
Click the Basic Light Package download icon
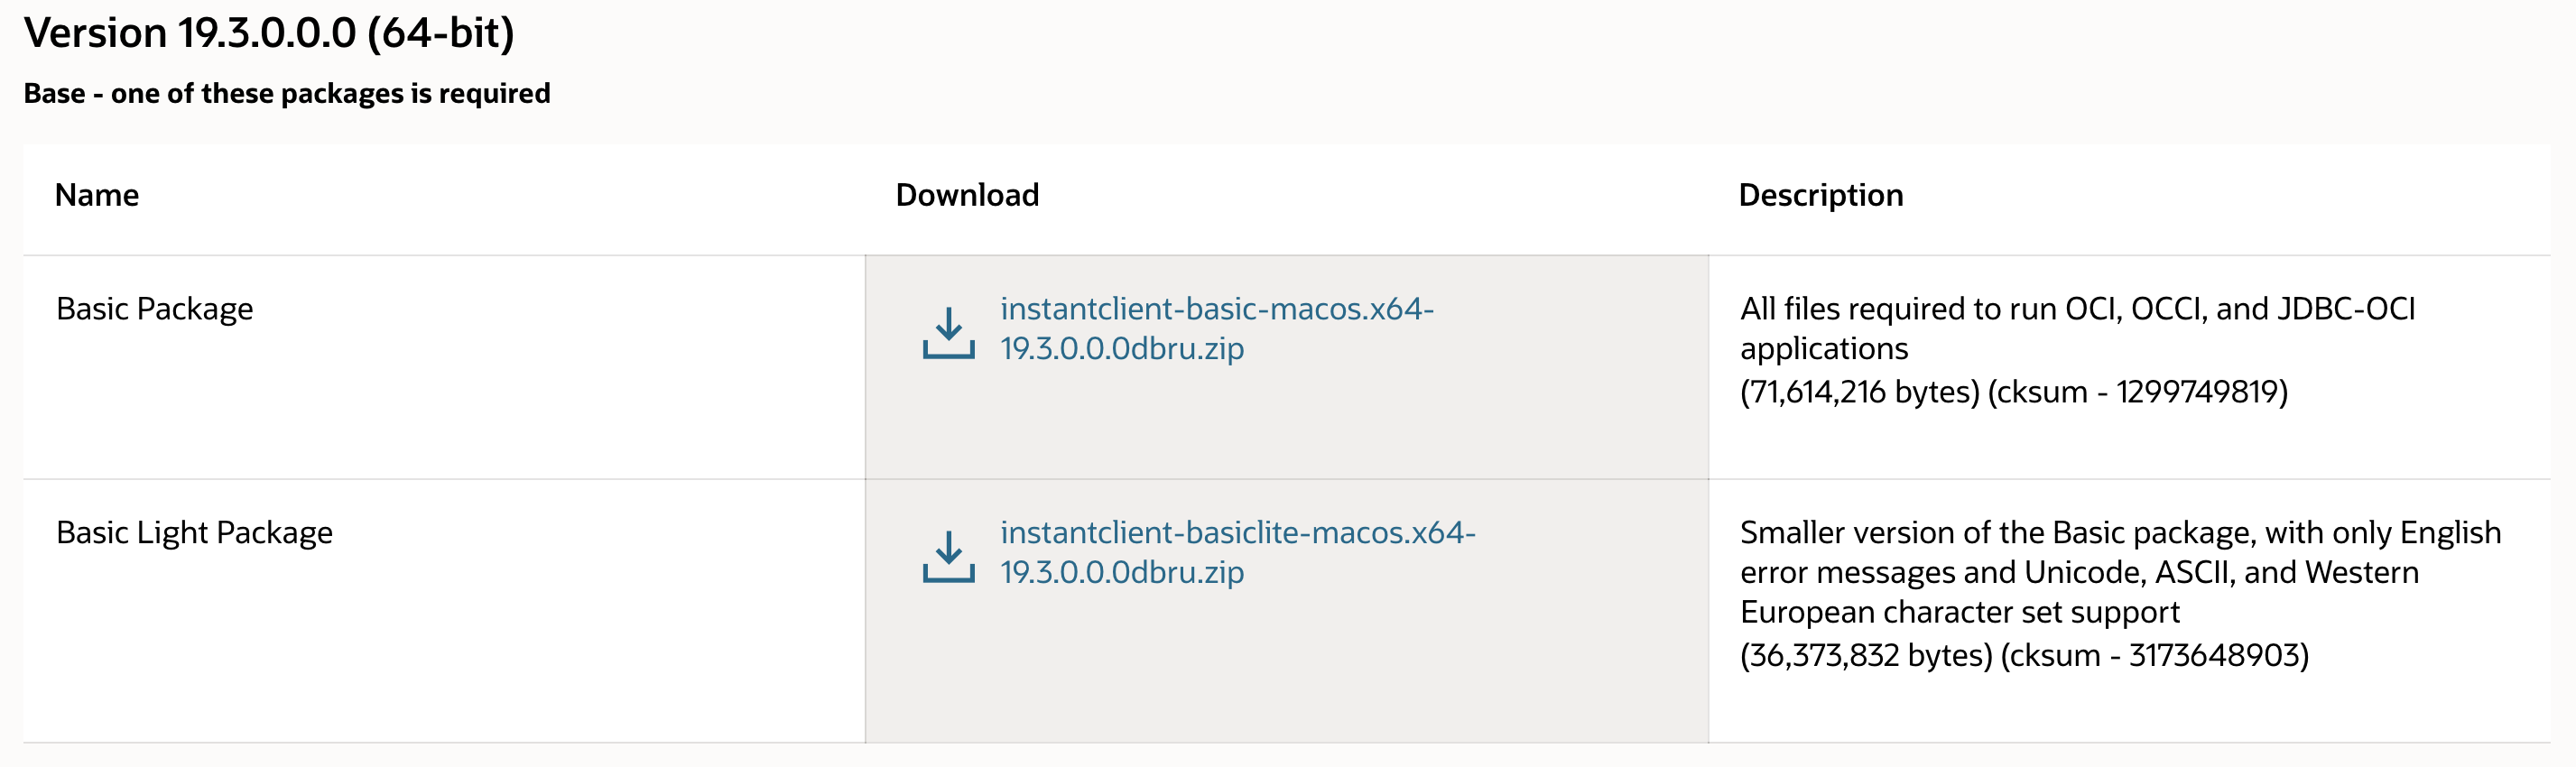click(x=948, y=556)
